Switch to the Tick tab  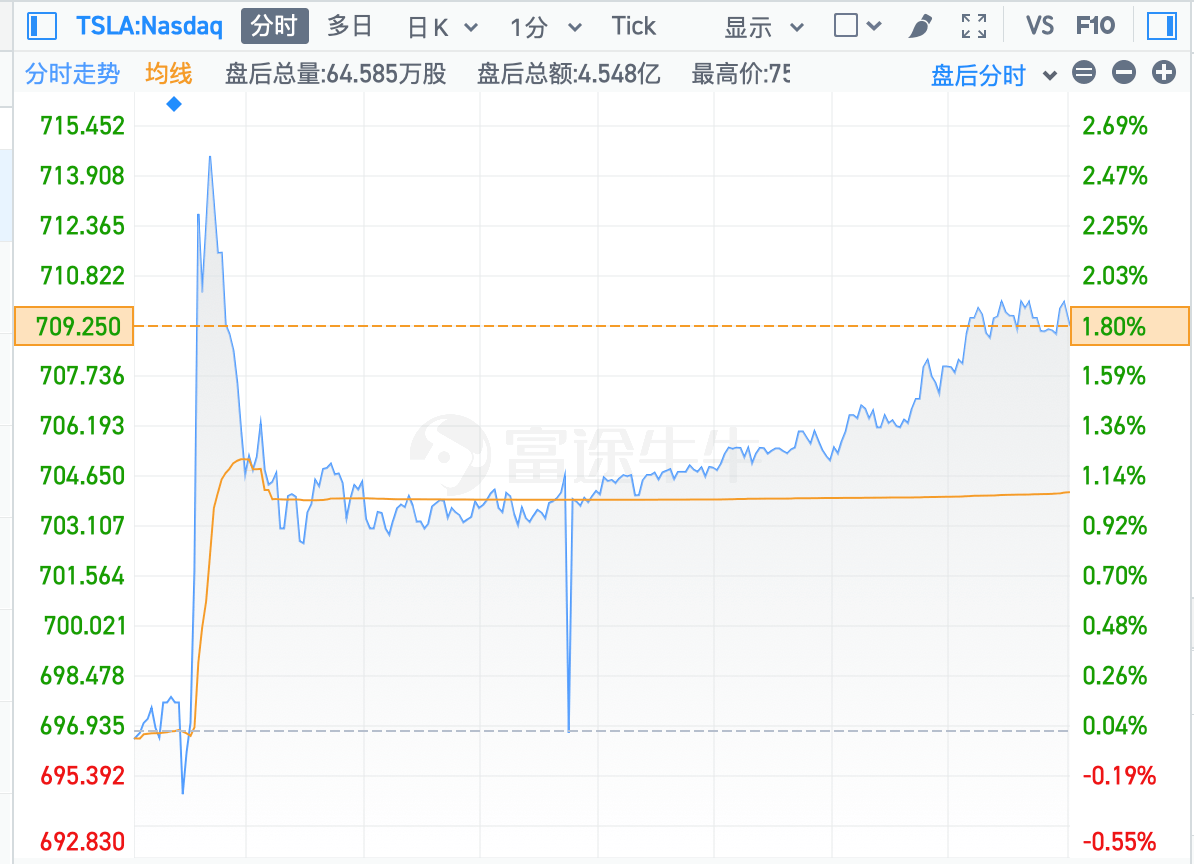coord(634,27)
